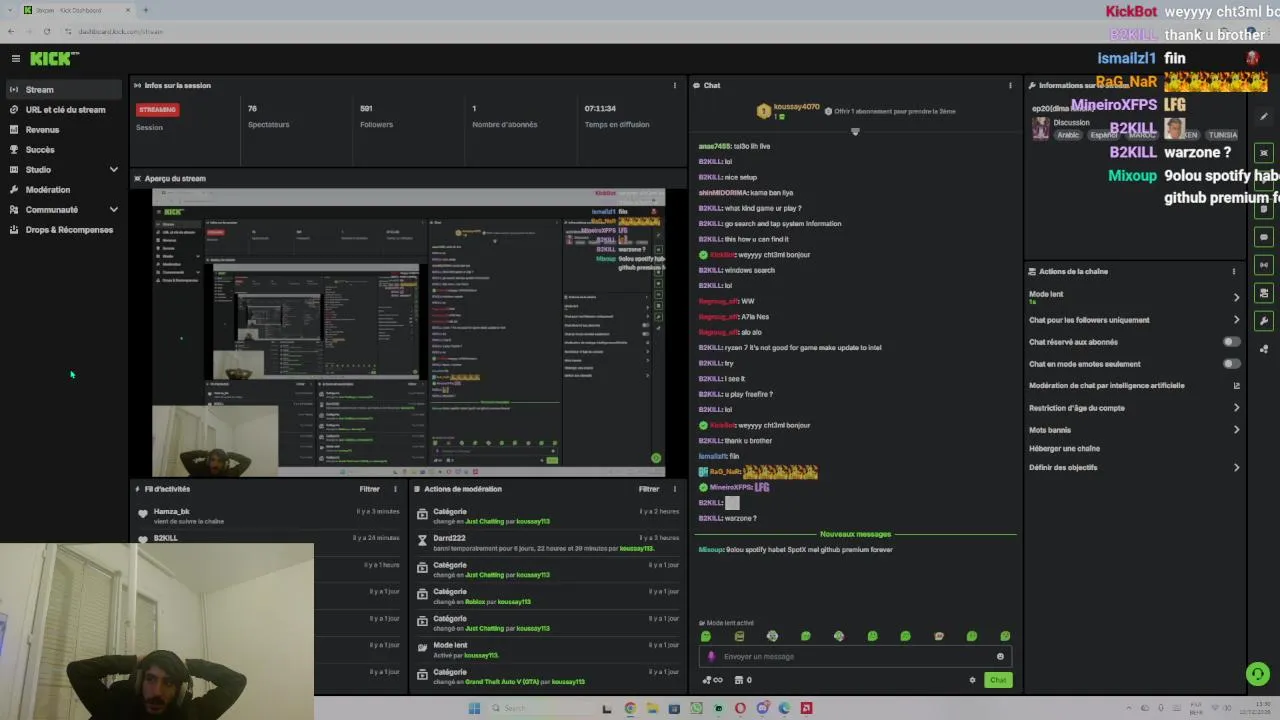The height and width of the screenshot is (720, 1280).
Task: Click the broadcast signal icon on right rail
Action: pos(1264,265)
